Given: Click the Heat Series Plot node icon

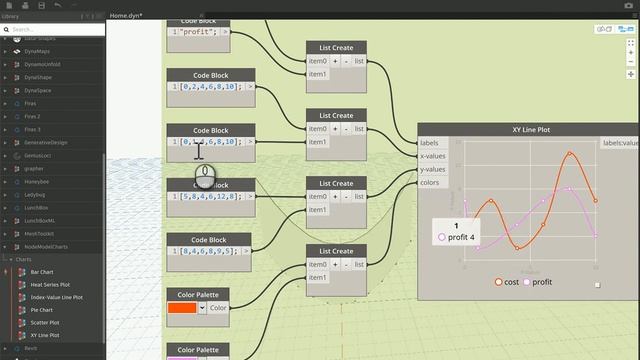Looking at the screenshot, I should (x=22, y=285).
